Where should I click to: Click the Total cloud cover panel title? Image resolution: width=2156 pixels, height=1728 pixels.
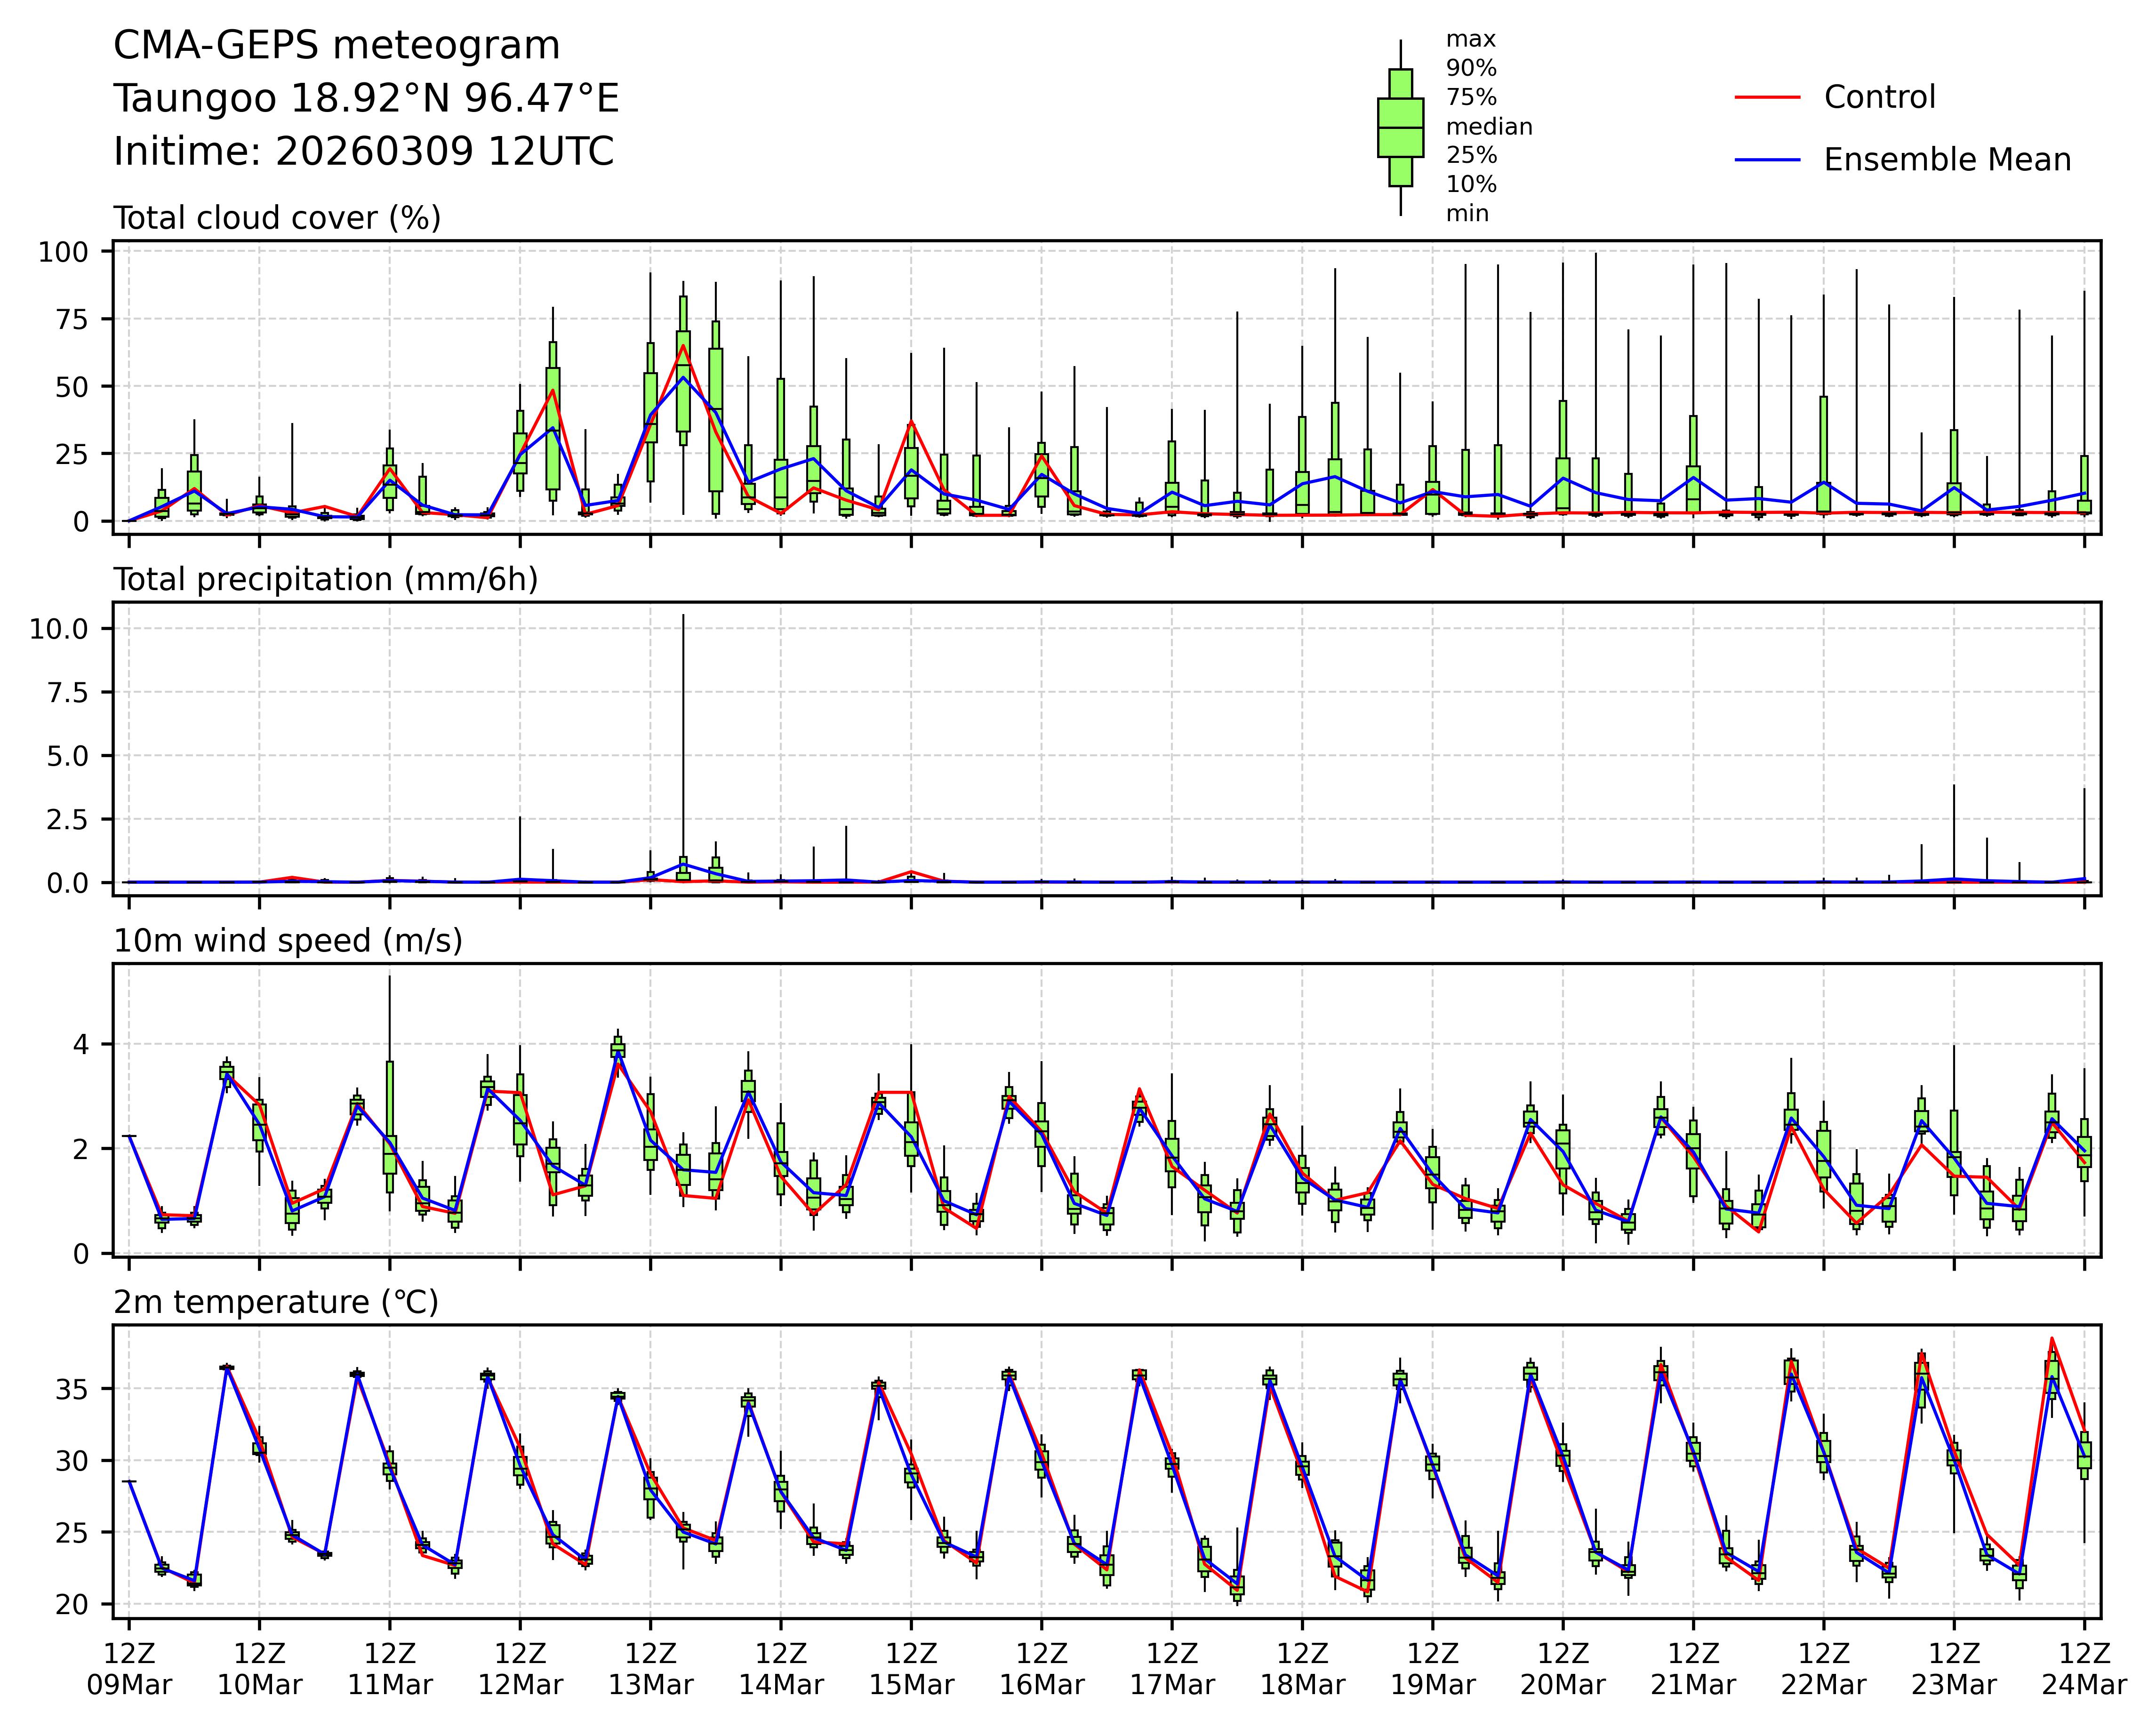[x=277, y=218]
